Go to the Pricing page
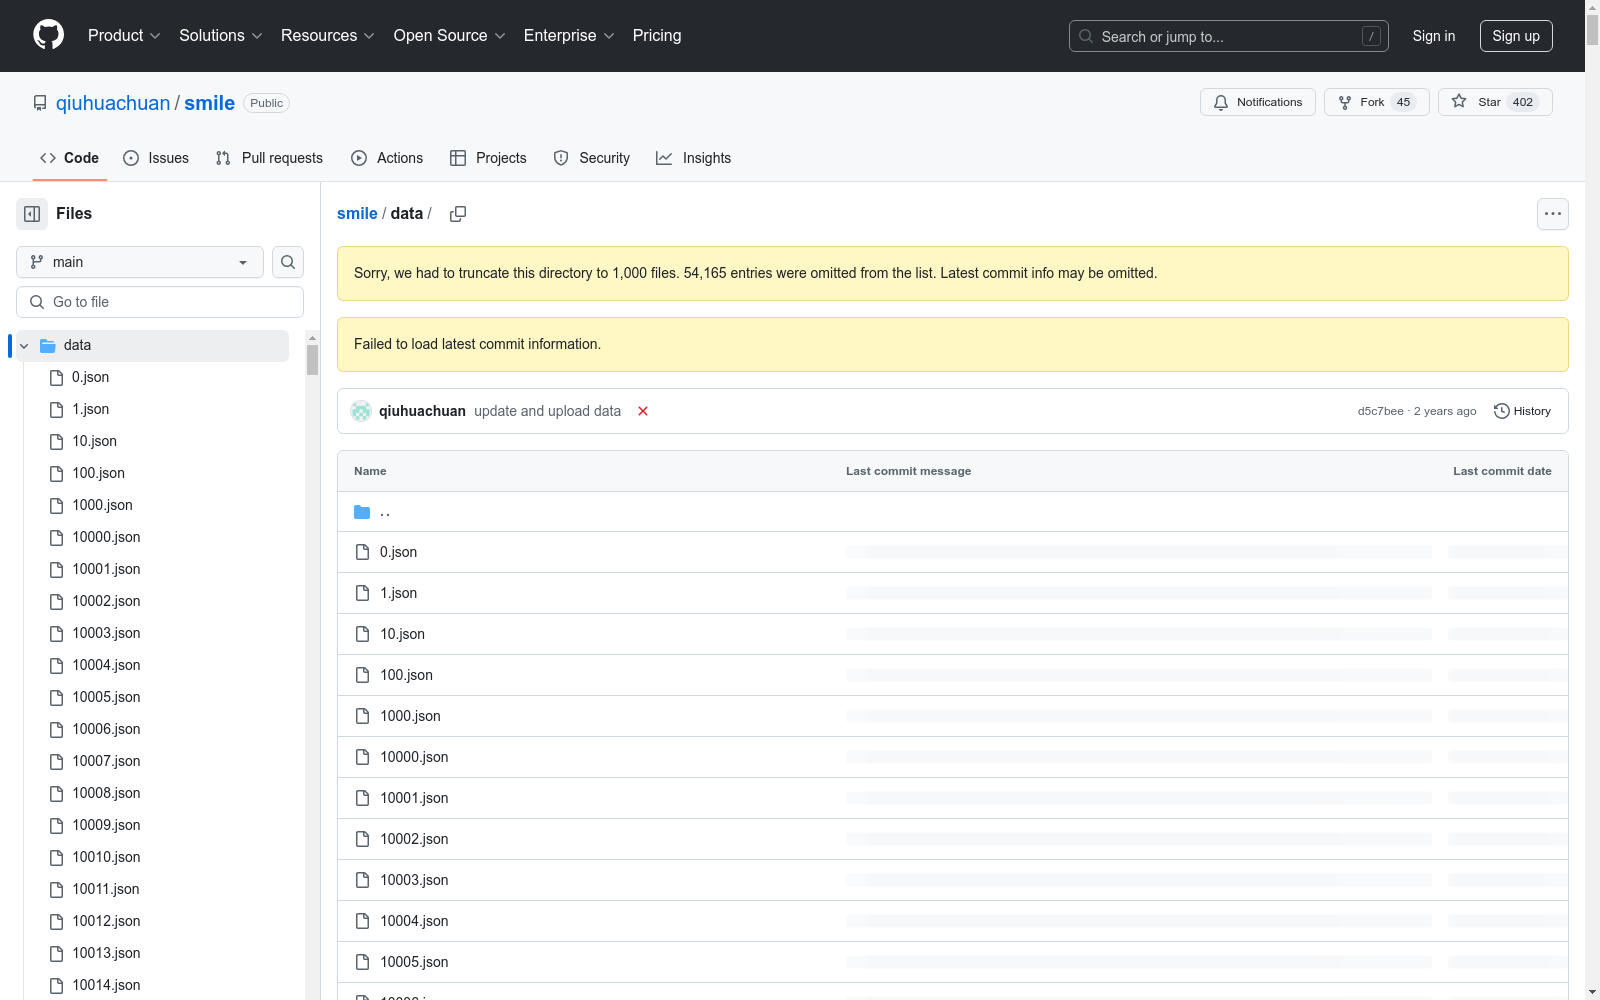 point(657,35)
